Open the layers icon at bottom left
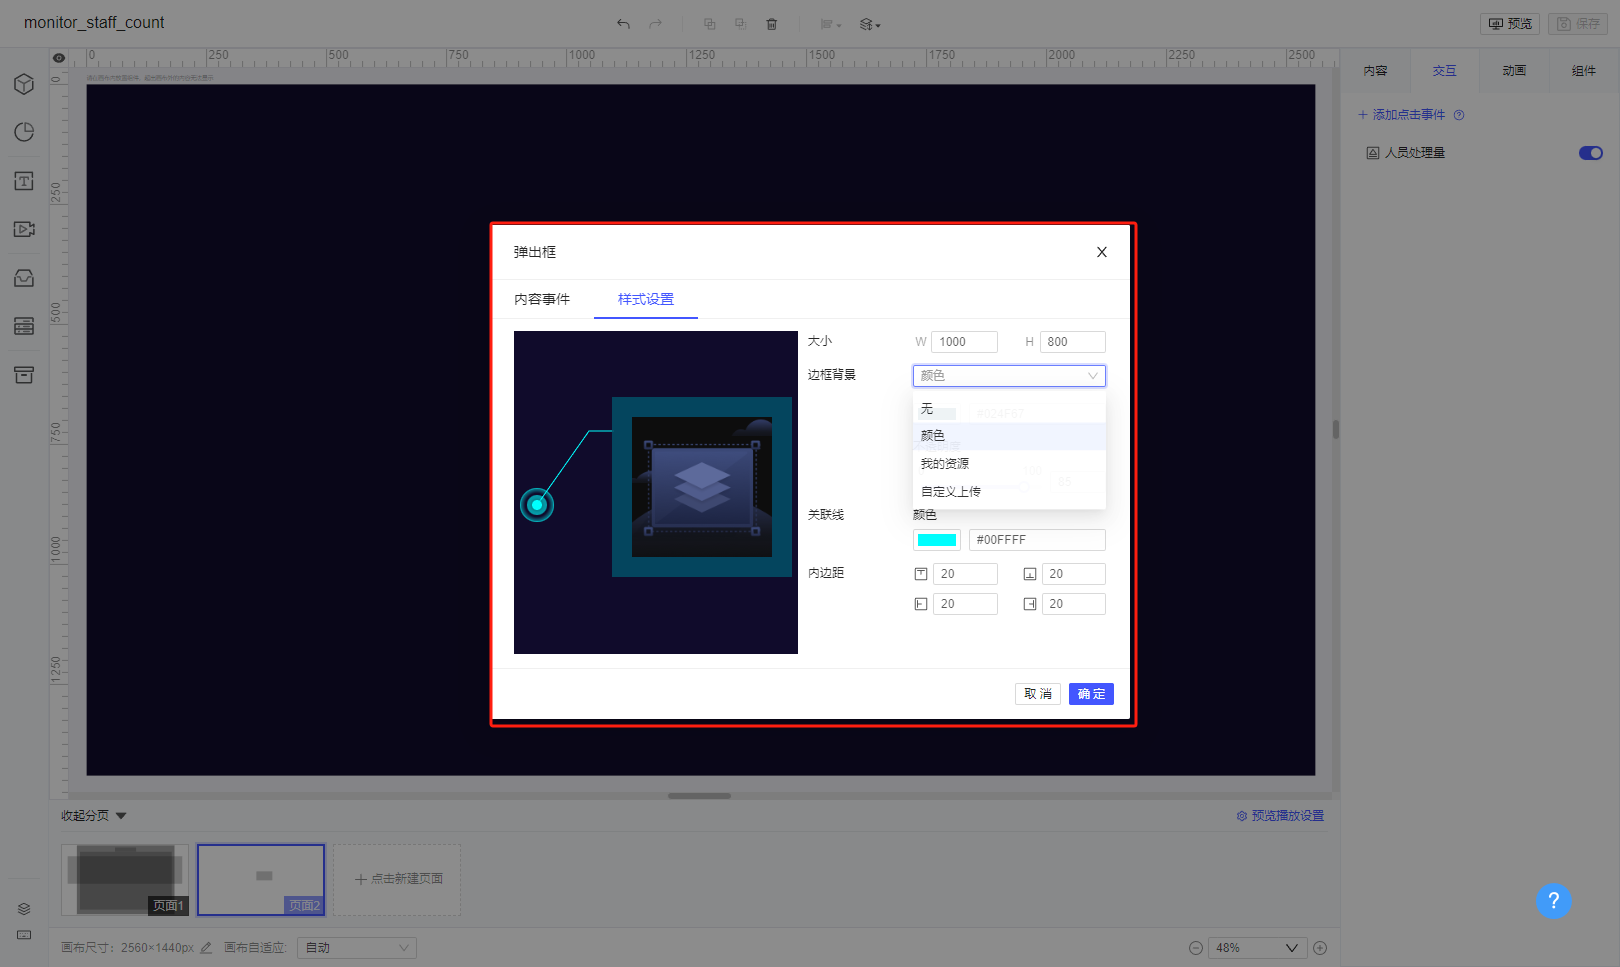 (x=24, y=908)
